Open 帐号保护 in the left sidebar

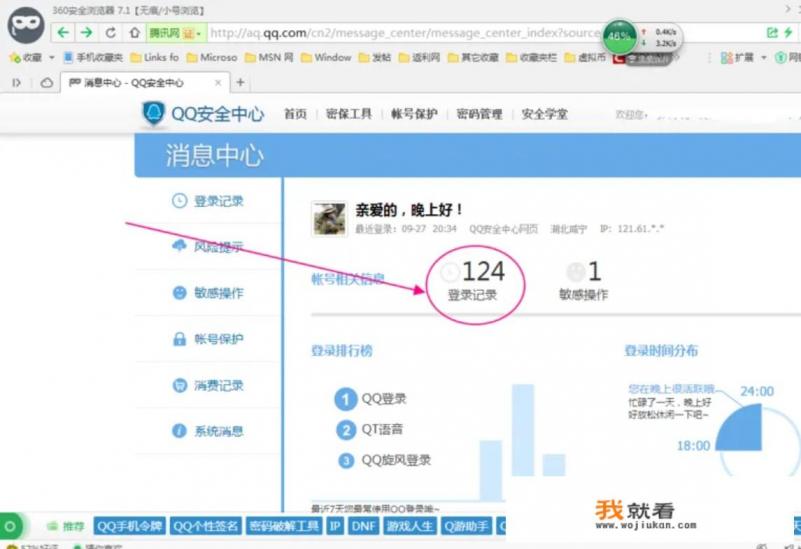(208, 339)
